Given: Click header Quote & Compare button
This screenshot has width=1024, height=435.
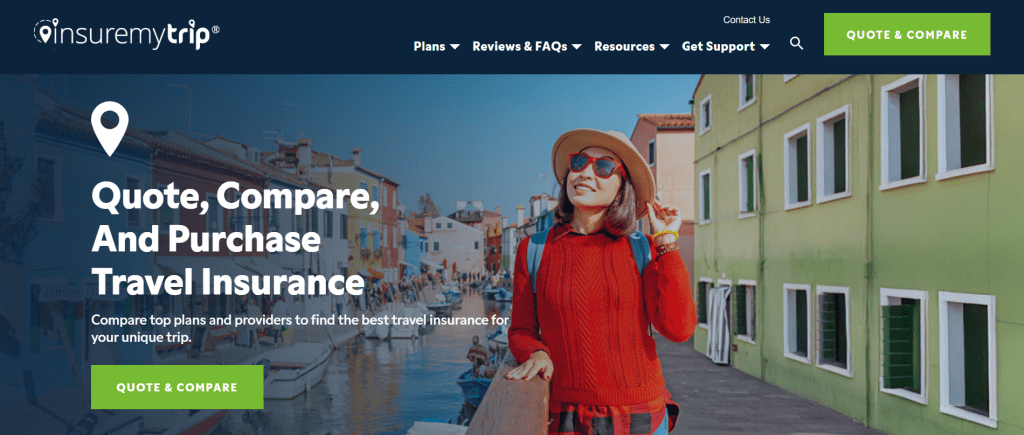Looking at the screenshot, I should coord(907,35).
